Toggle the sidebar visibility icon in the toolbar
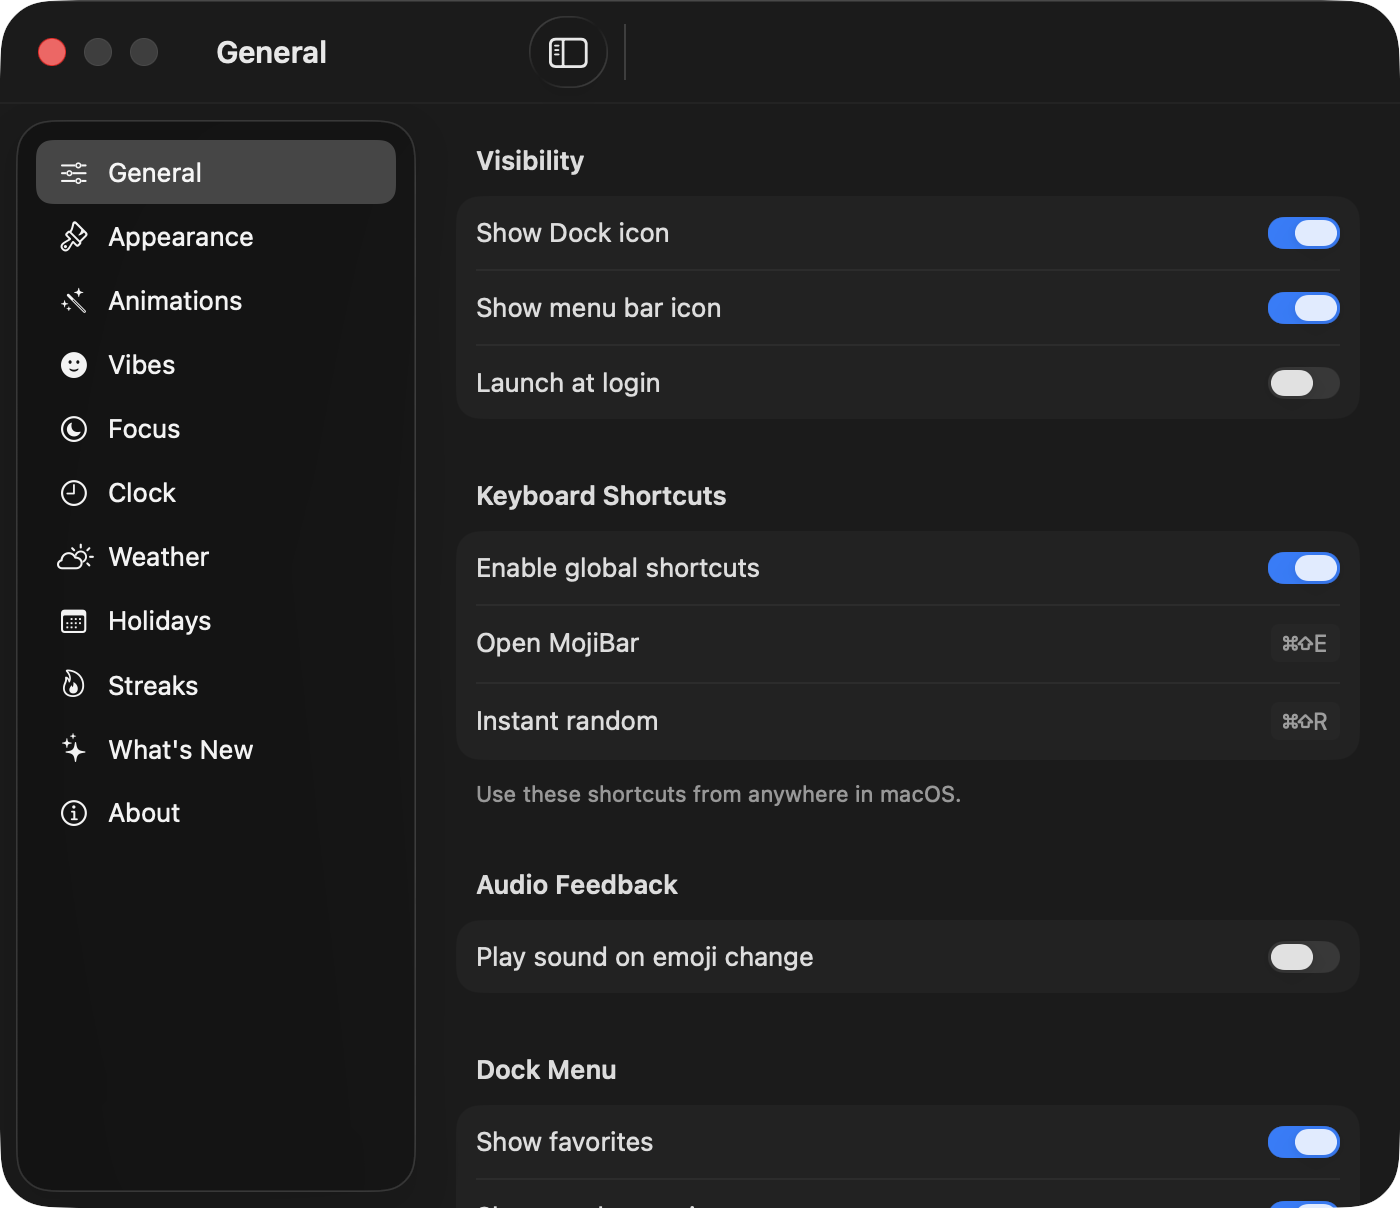 point(568,52)
